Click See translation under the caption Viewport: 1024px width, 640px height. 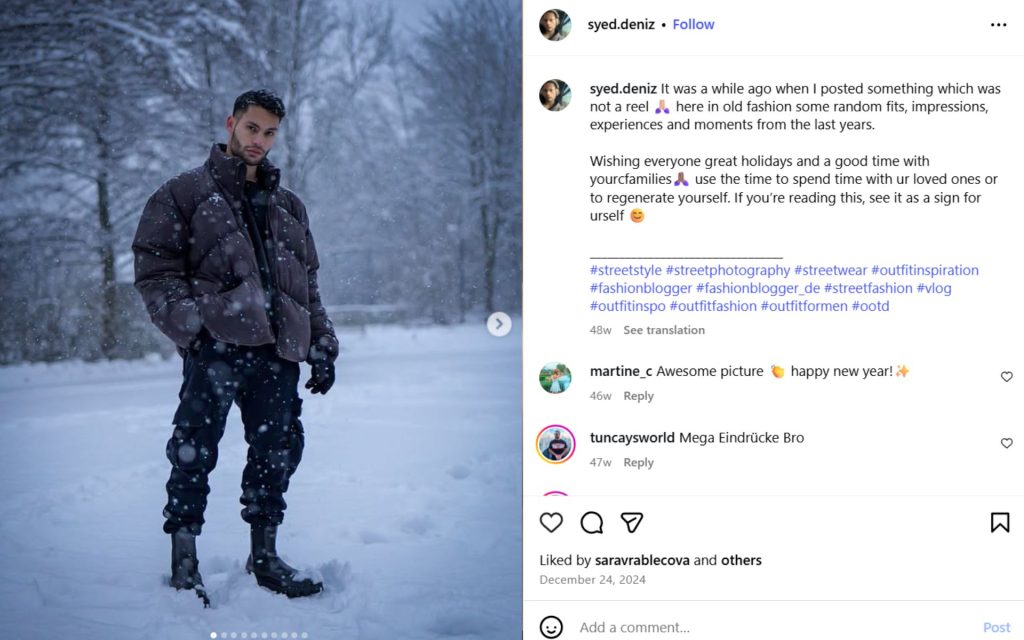tap(664, 330)
